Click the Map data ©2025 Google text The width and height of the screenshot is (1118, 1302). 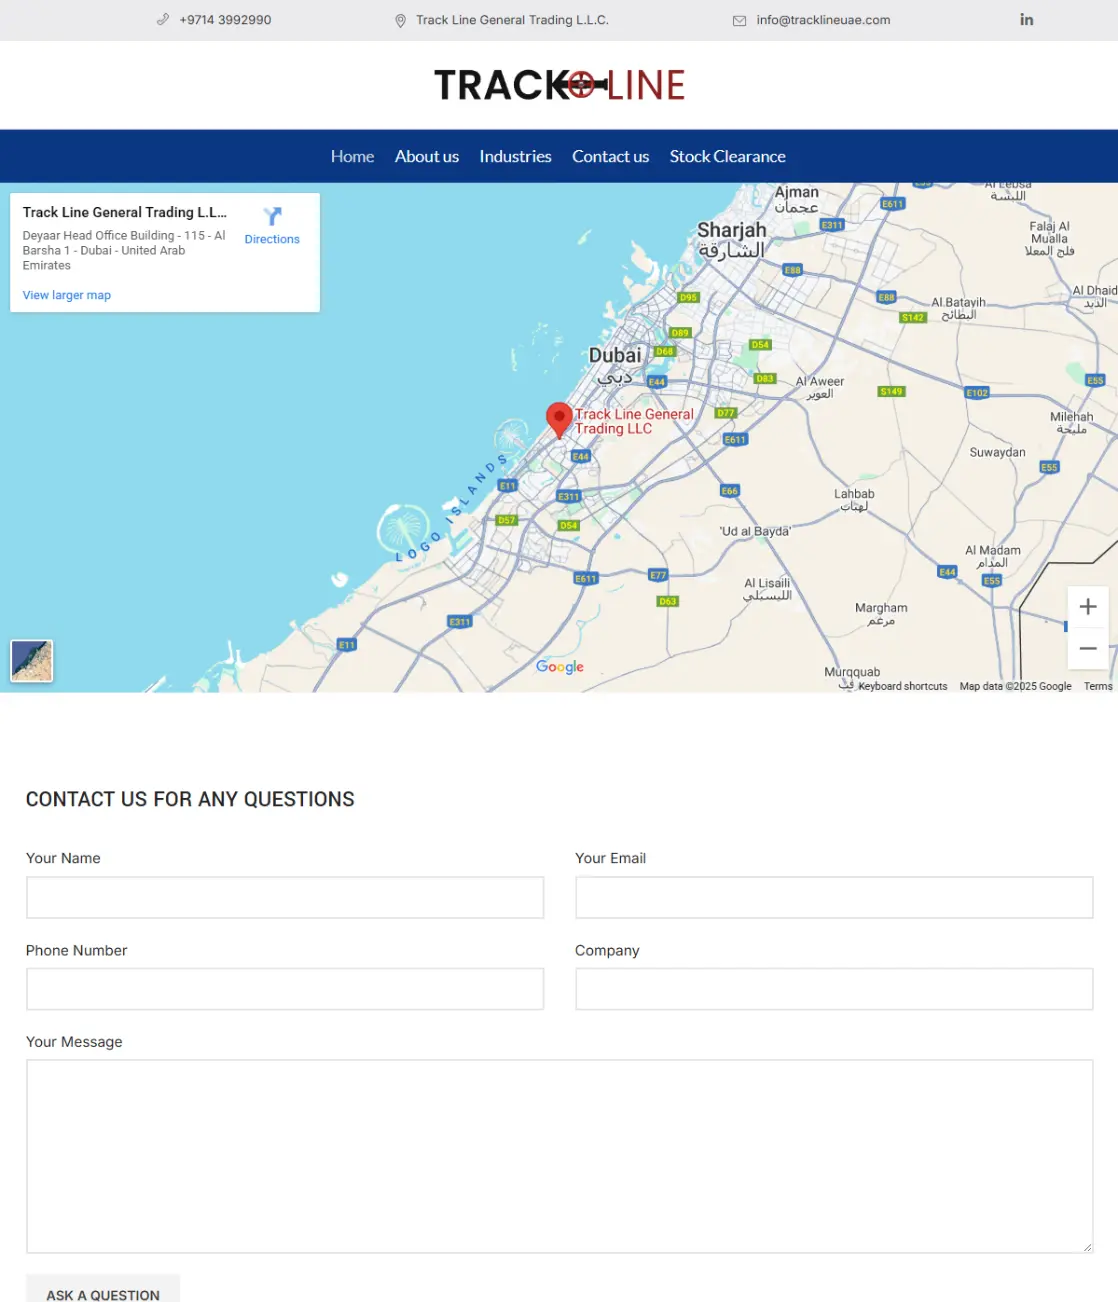pyautogui.click(x=1015, y=686)
